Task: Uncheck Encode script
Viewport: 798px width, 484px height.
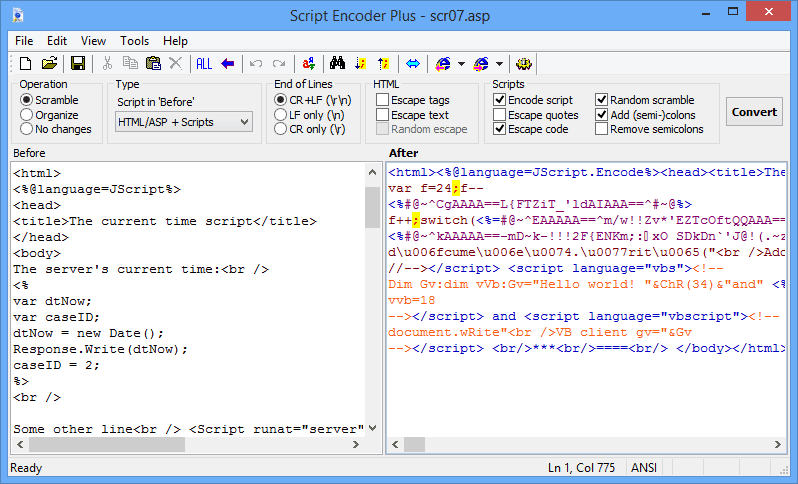Action: coord(533,100)
